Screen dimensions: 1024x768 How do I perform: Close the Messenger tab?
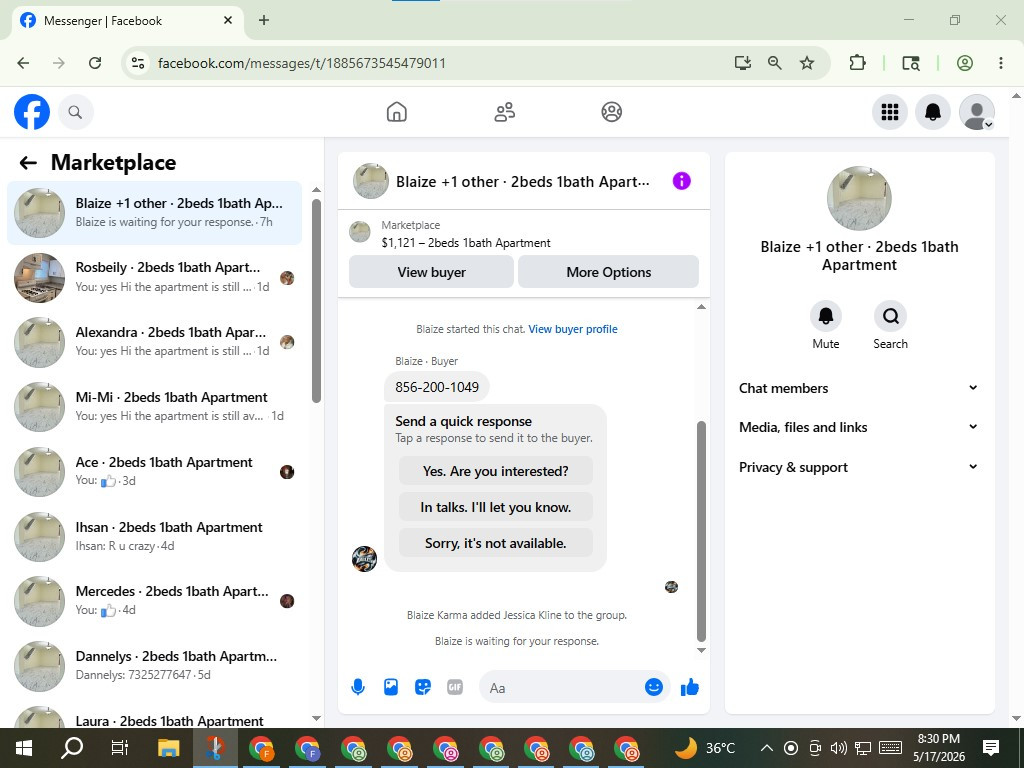click(228, 20)
